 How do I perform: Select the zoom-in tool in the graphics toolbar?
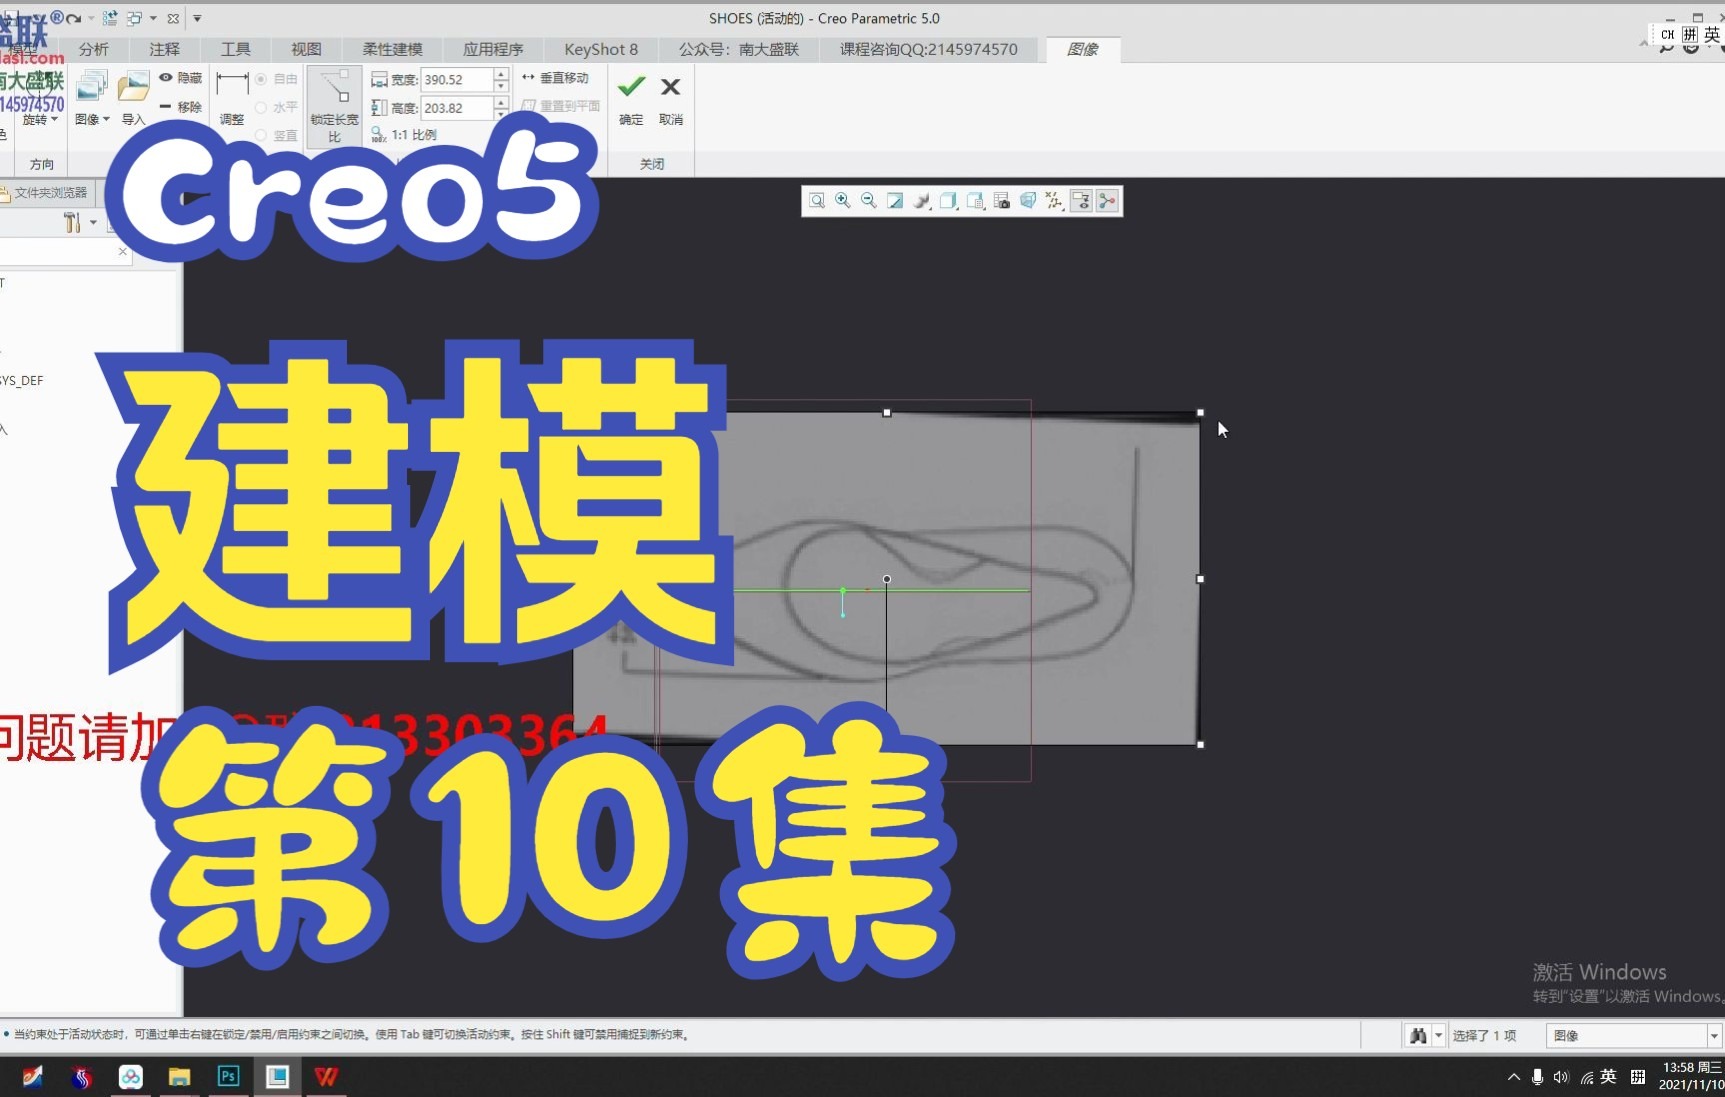[x=842, y=200]
